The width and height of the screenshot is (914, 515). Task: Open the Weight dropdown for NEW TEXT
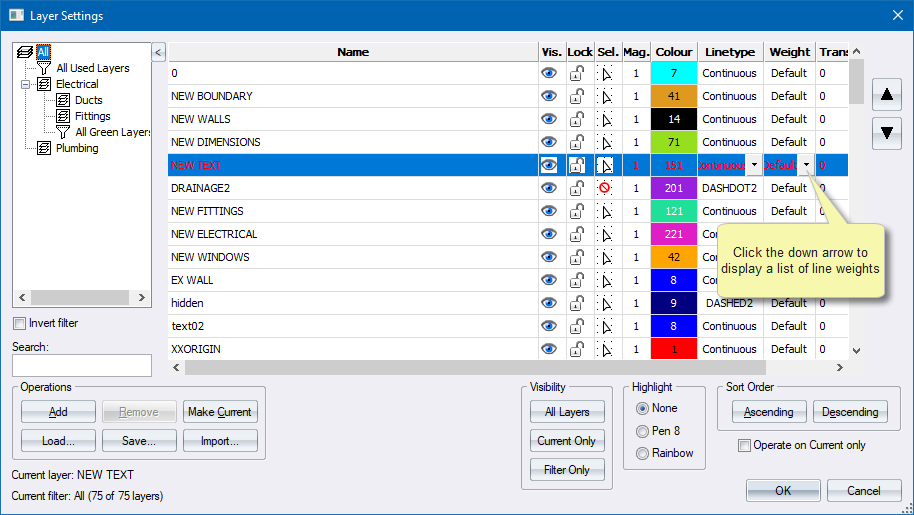[x=806, y=166]
